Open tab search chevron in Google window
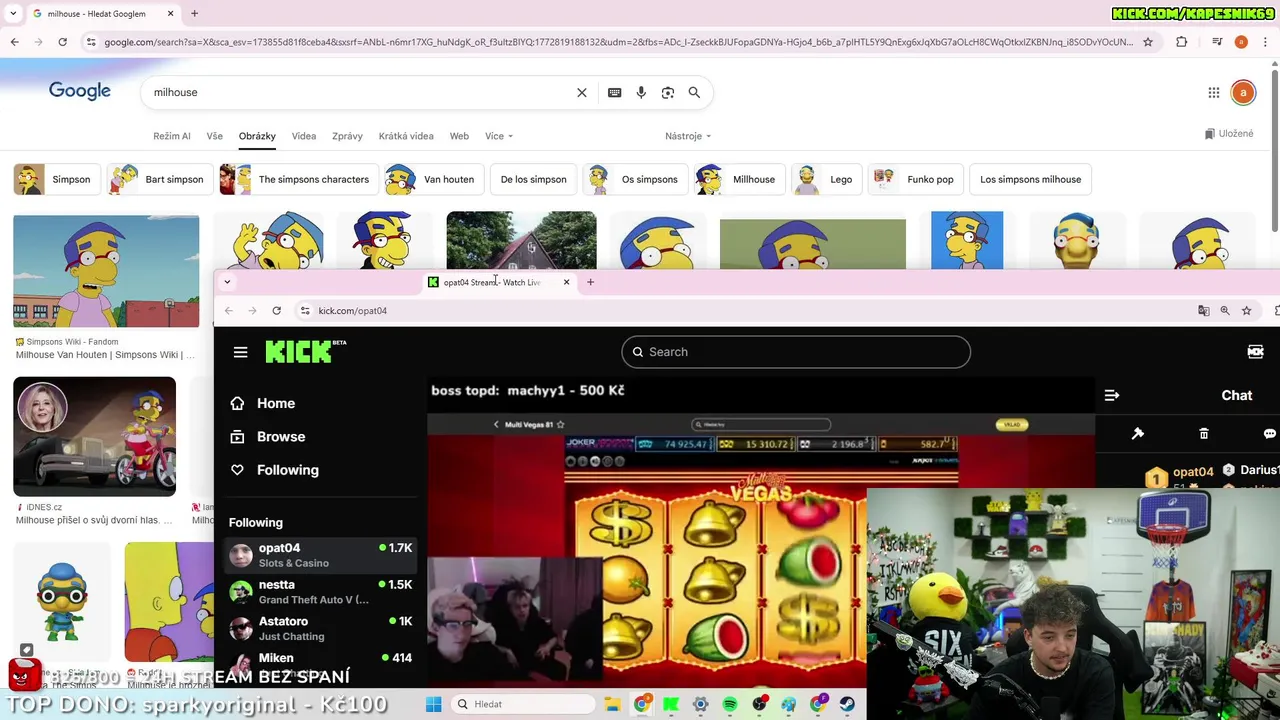The image size is (1280, 720). point(14,14)
